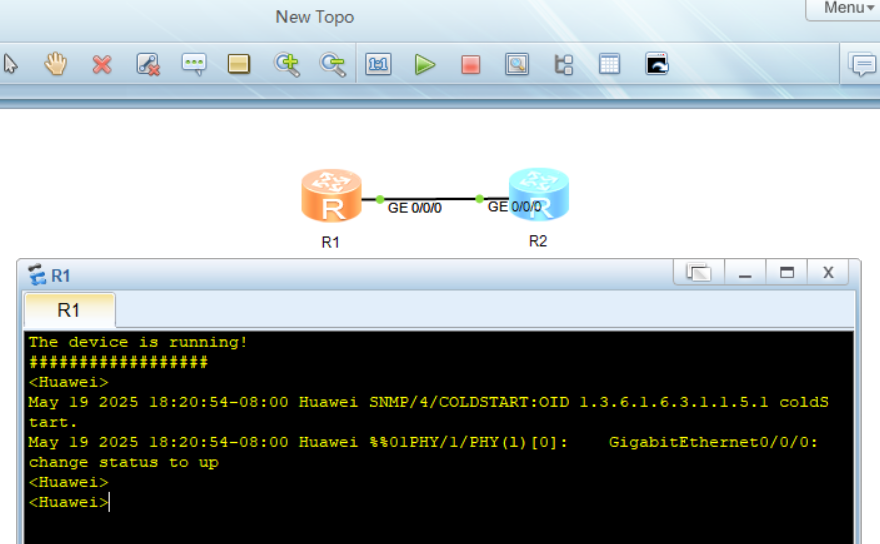The height and width of the screenshot is (544, 880).
Task: Close the R1 console window
Action: click(x=828, y=272)
